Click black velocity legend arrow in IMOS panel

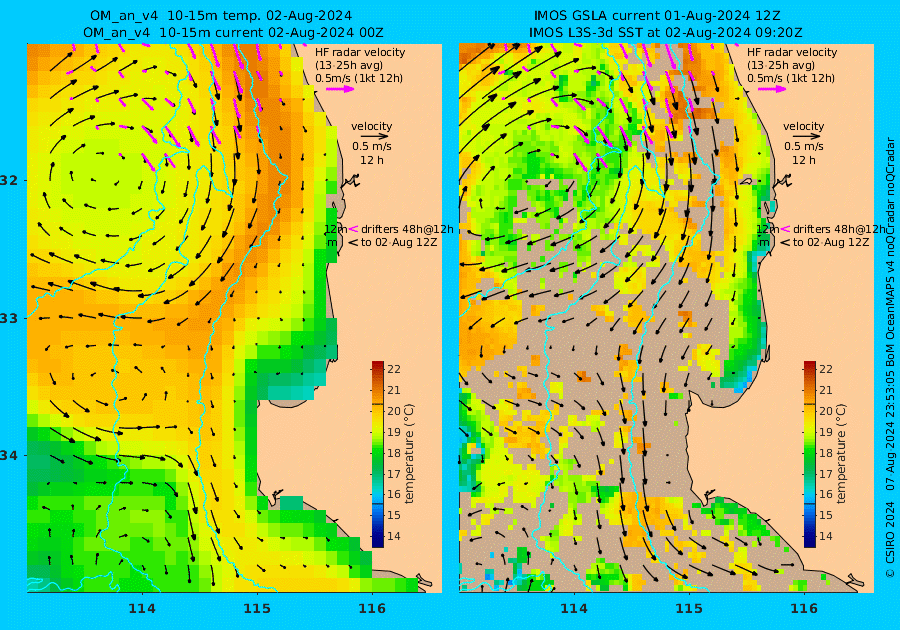click(x=807, y=137)
